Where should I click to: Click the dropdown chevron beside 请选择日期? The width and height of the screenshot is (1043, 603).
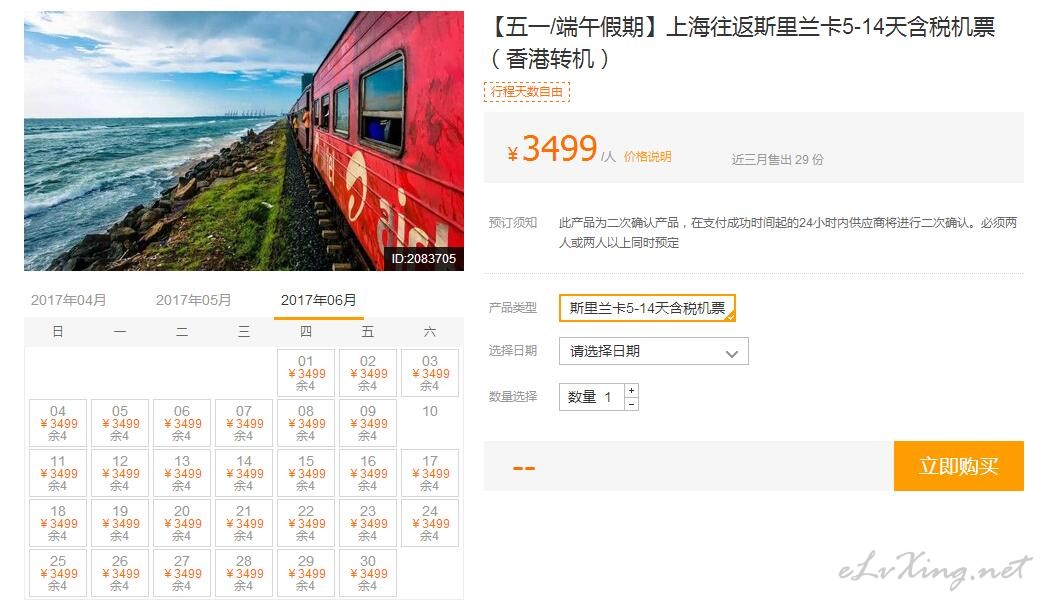point(732,354)
